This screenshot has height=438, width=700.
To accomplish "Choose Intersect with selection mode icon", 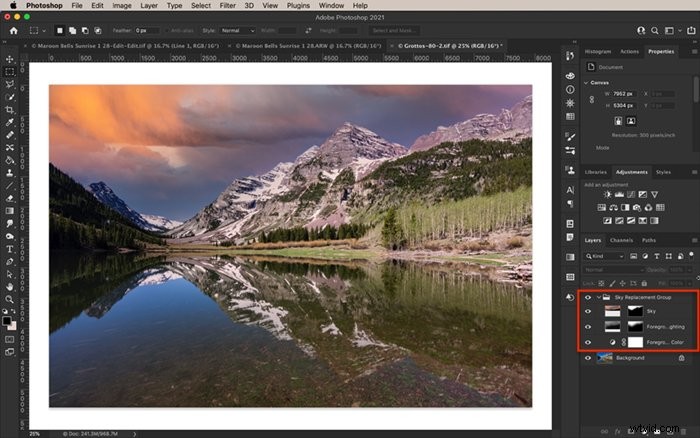I will point(98,30).
